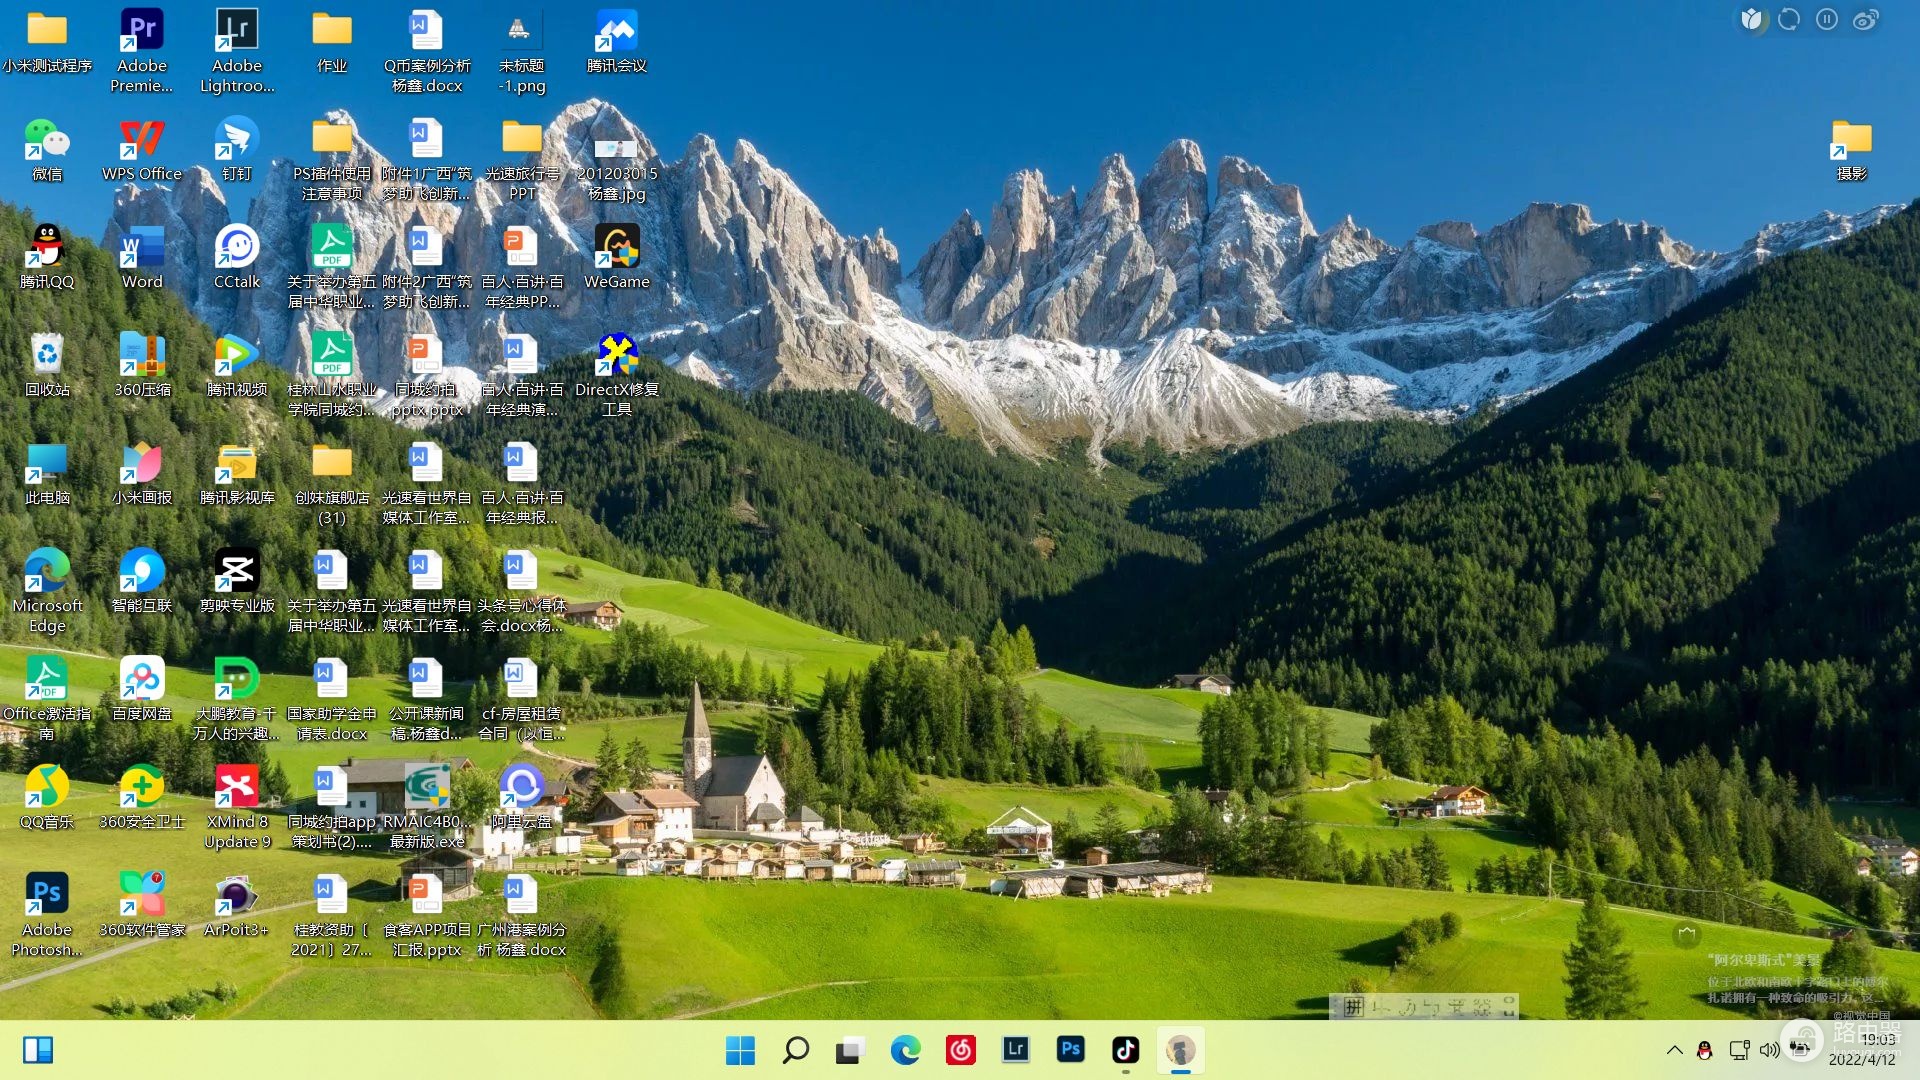The image size is (1920, 1080).
Task: Open Lightroom from the taskbar
Action: tap(1015, 1050)
